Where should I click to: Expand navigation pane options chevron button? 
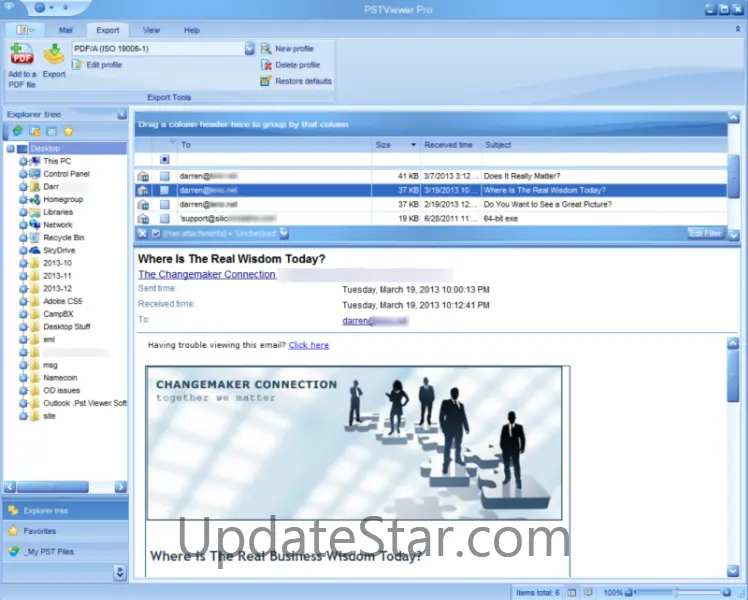click(x=120, y=572)
